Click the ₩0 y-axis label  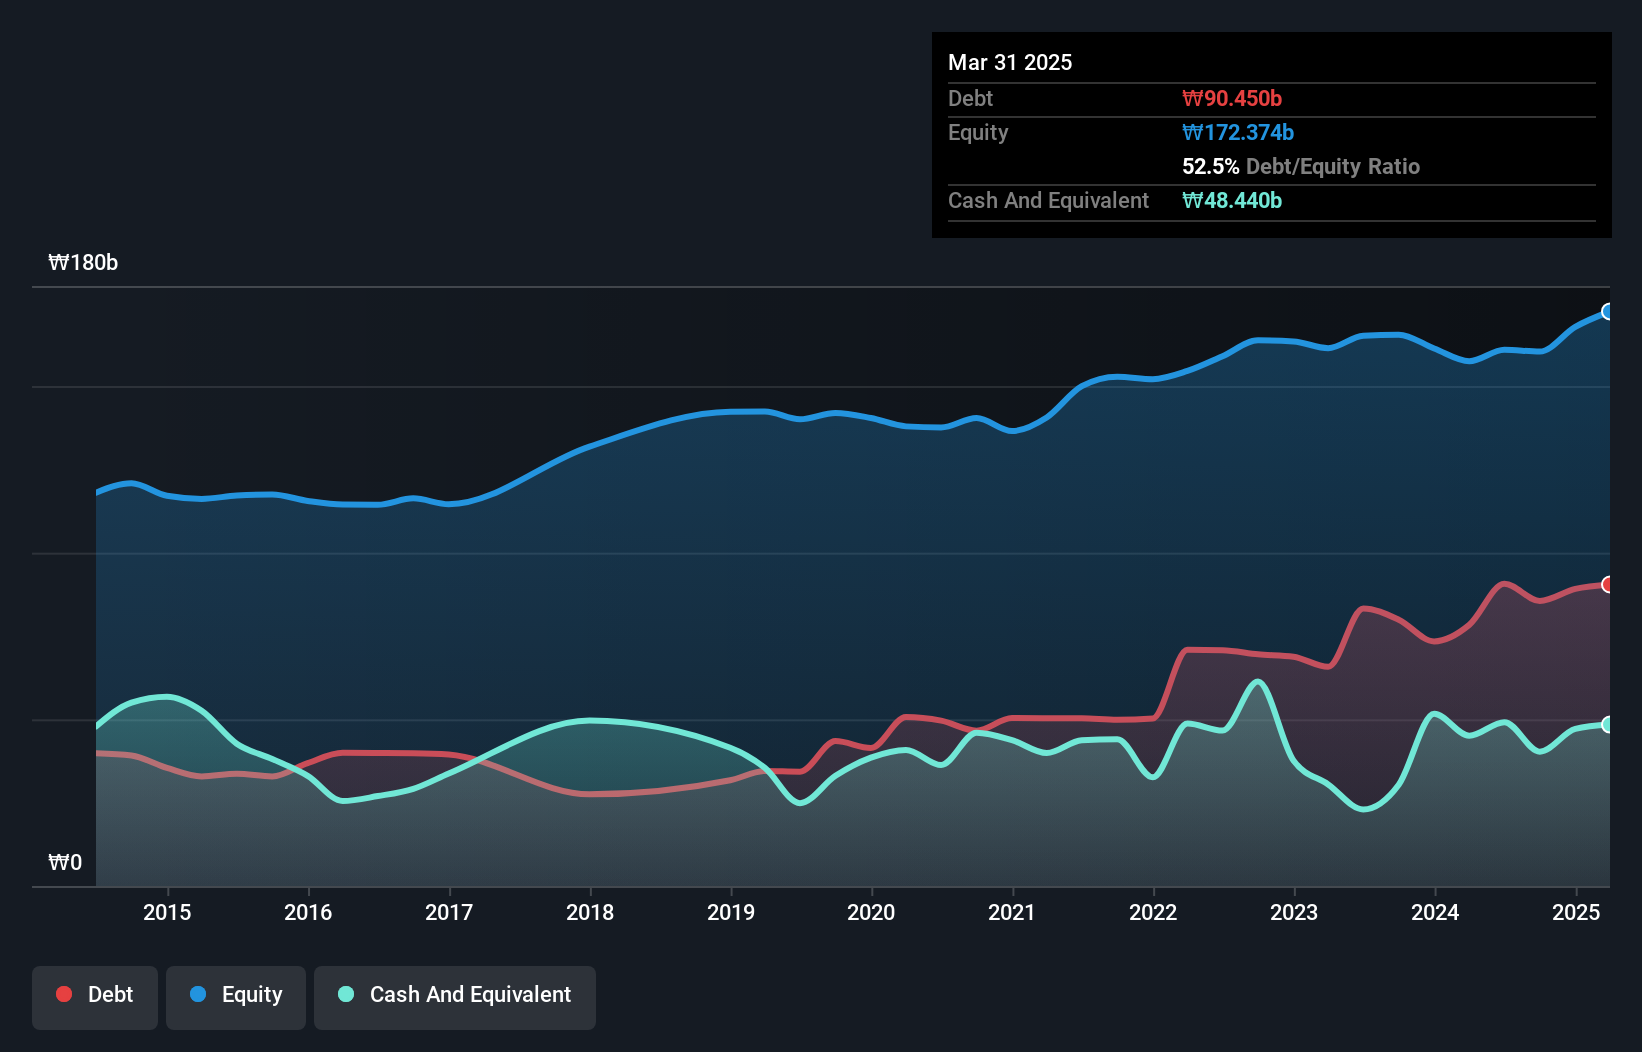coord(65,863)
